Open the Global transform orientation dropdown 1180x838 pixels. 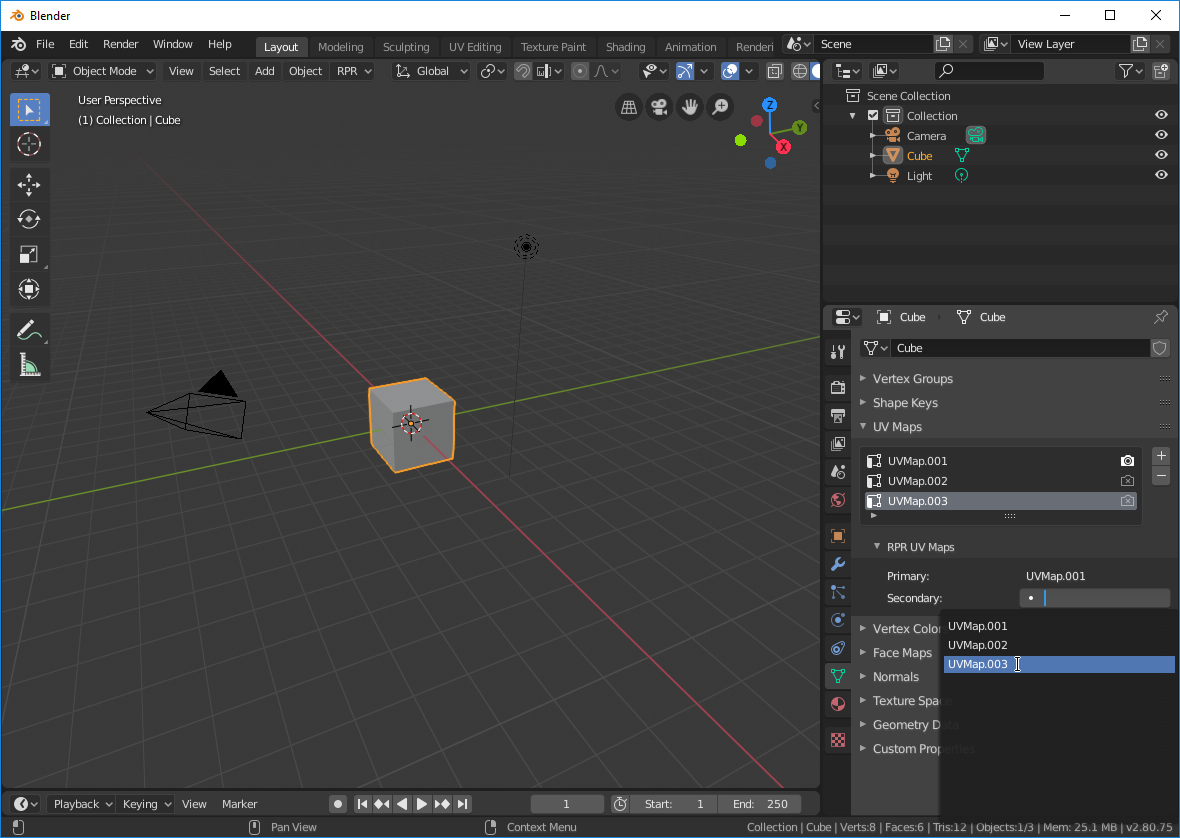pos(431,71)
